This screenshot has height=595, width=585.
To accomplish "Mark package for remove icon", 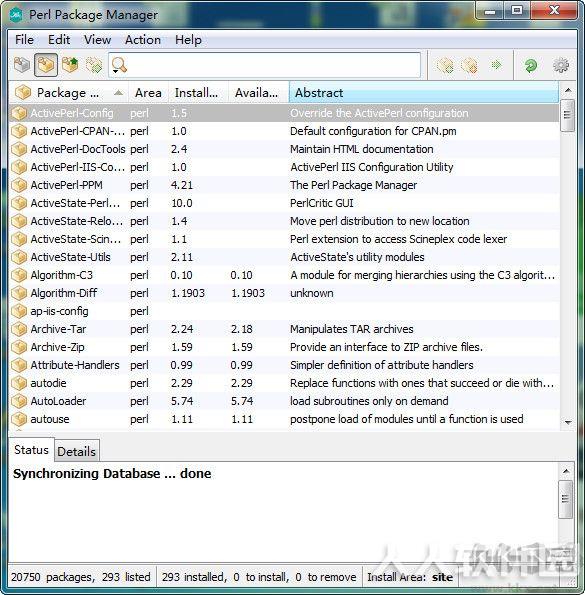I will click(x=469, y=65).
